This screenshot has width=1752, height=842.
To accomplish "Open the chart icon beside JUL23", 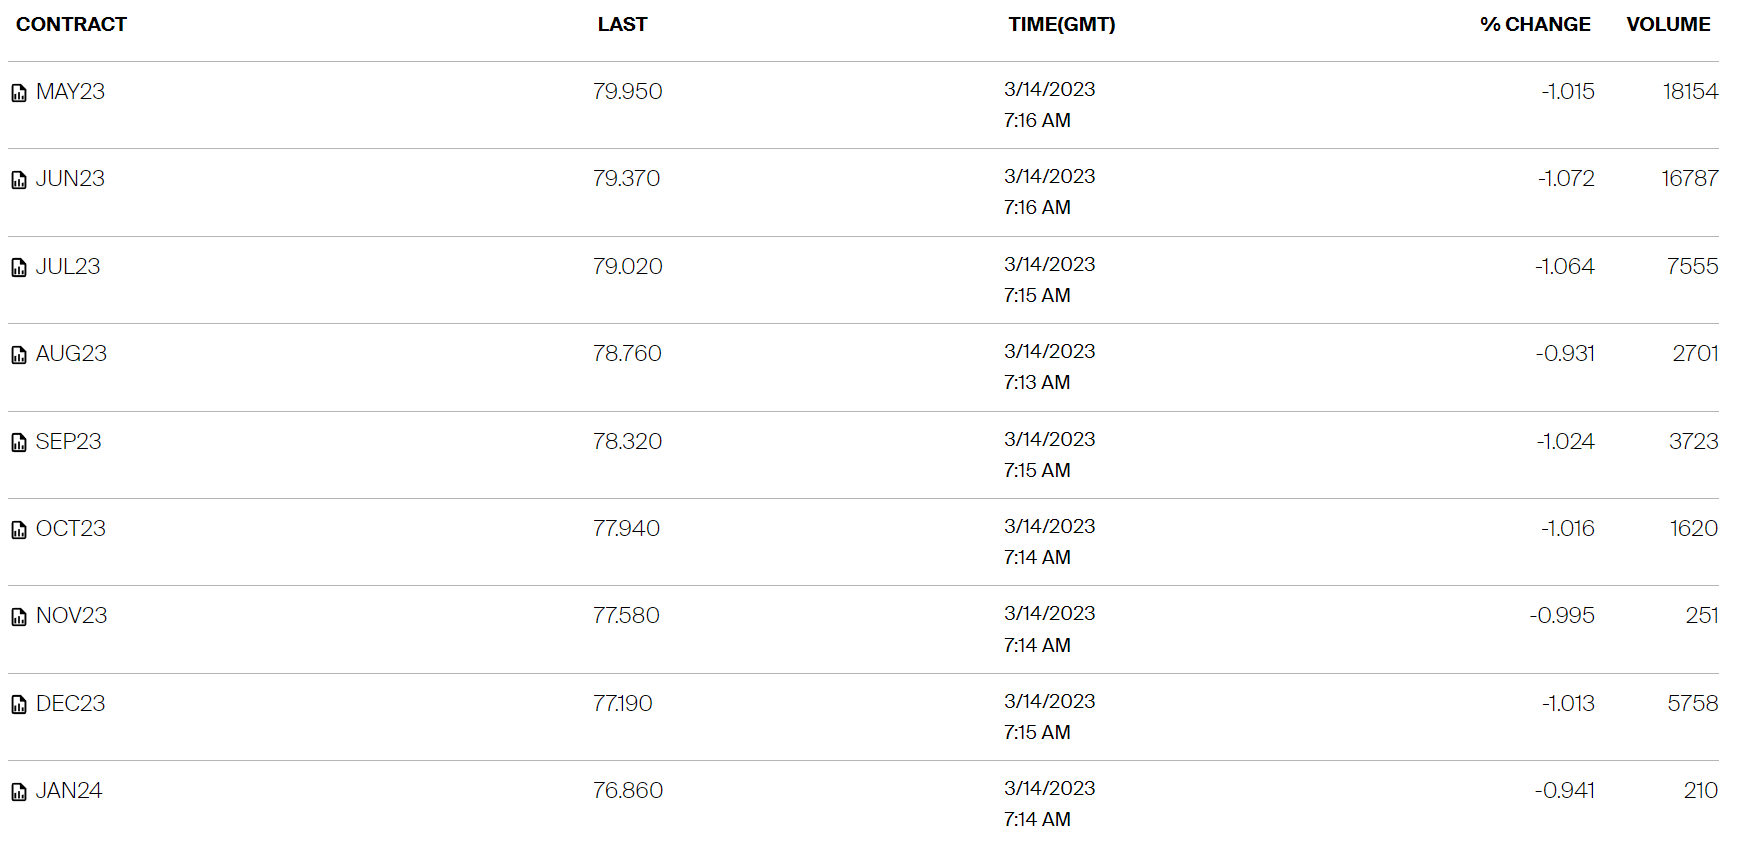I will pos(19,268).
